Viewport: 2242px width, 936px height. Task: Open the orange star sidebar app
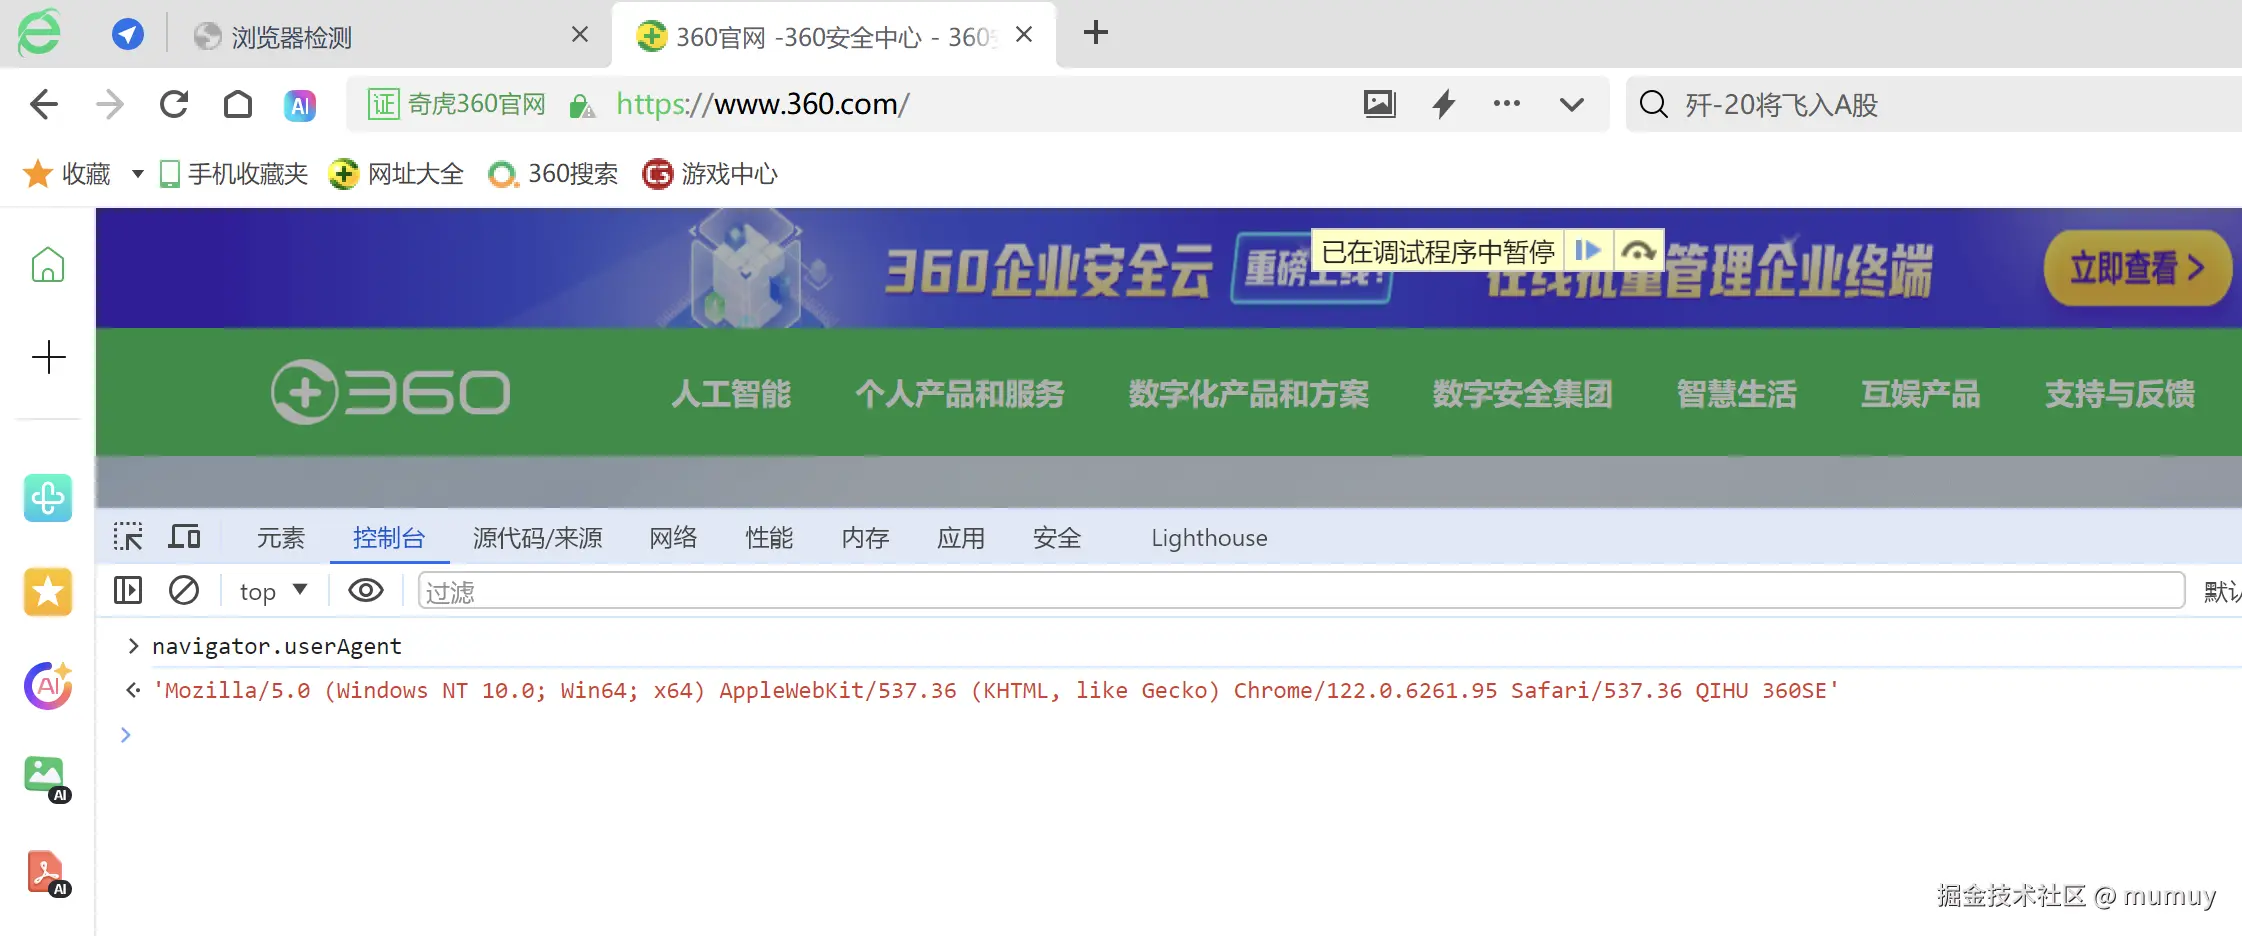tap(48, 592)
